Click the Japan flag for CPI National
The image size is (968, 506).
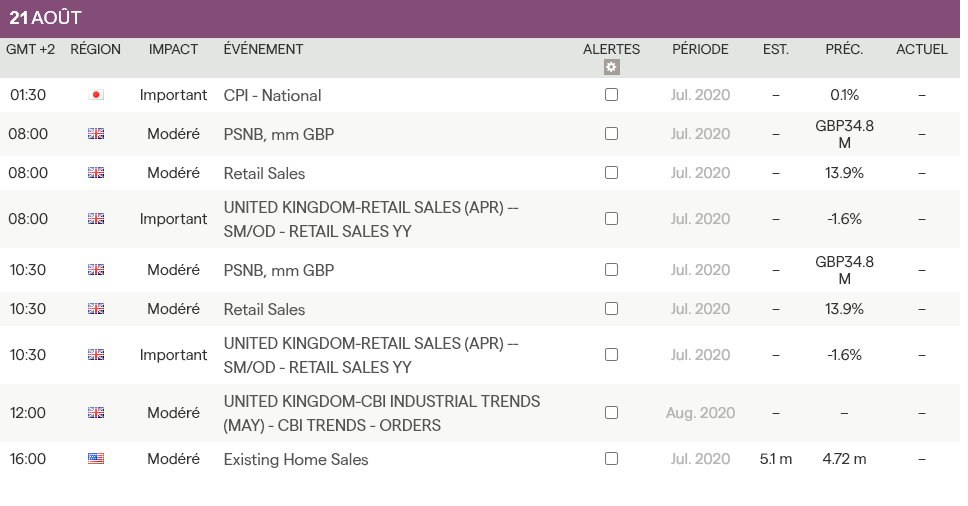(96, 95)
